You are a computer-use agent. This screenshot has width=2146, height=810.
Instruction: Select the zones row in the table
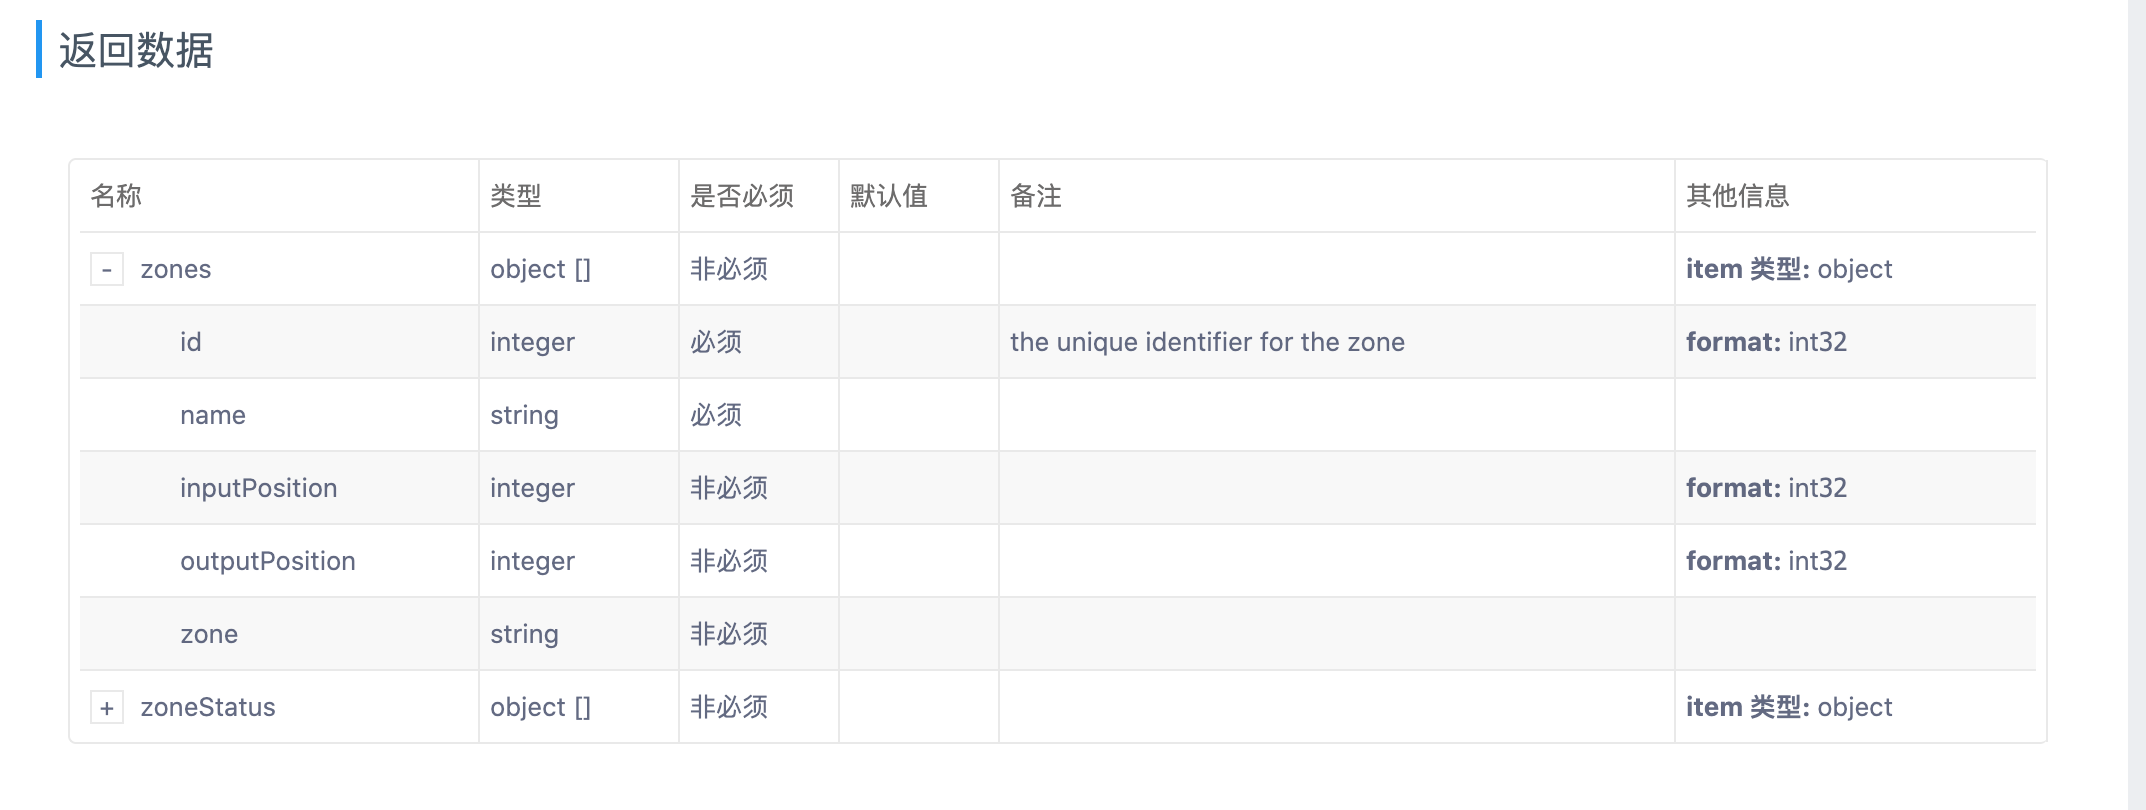[176, 269]
